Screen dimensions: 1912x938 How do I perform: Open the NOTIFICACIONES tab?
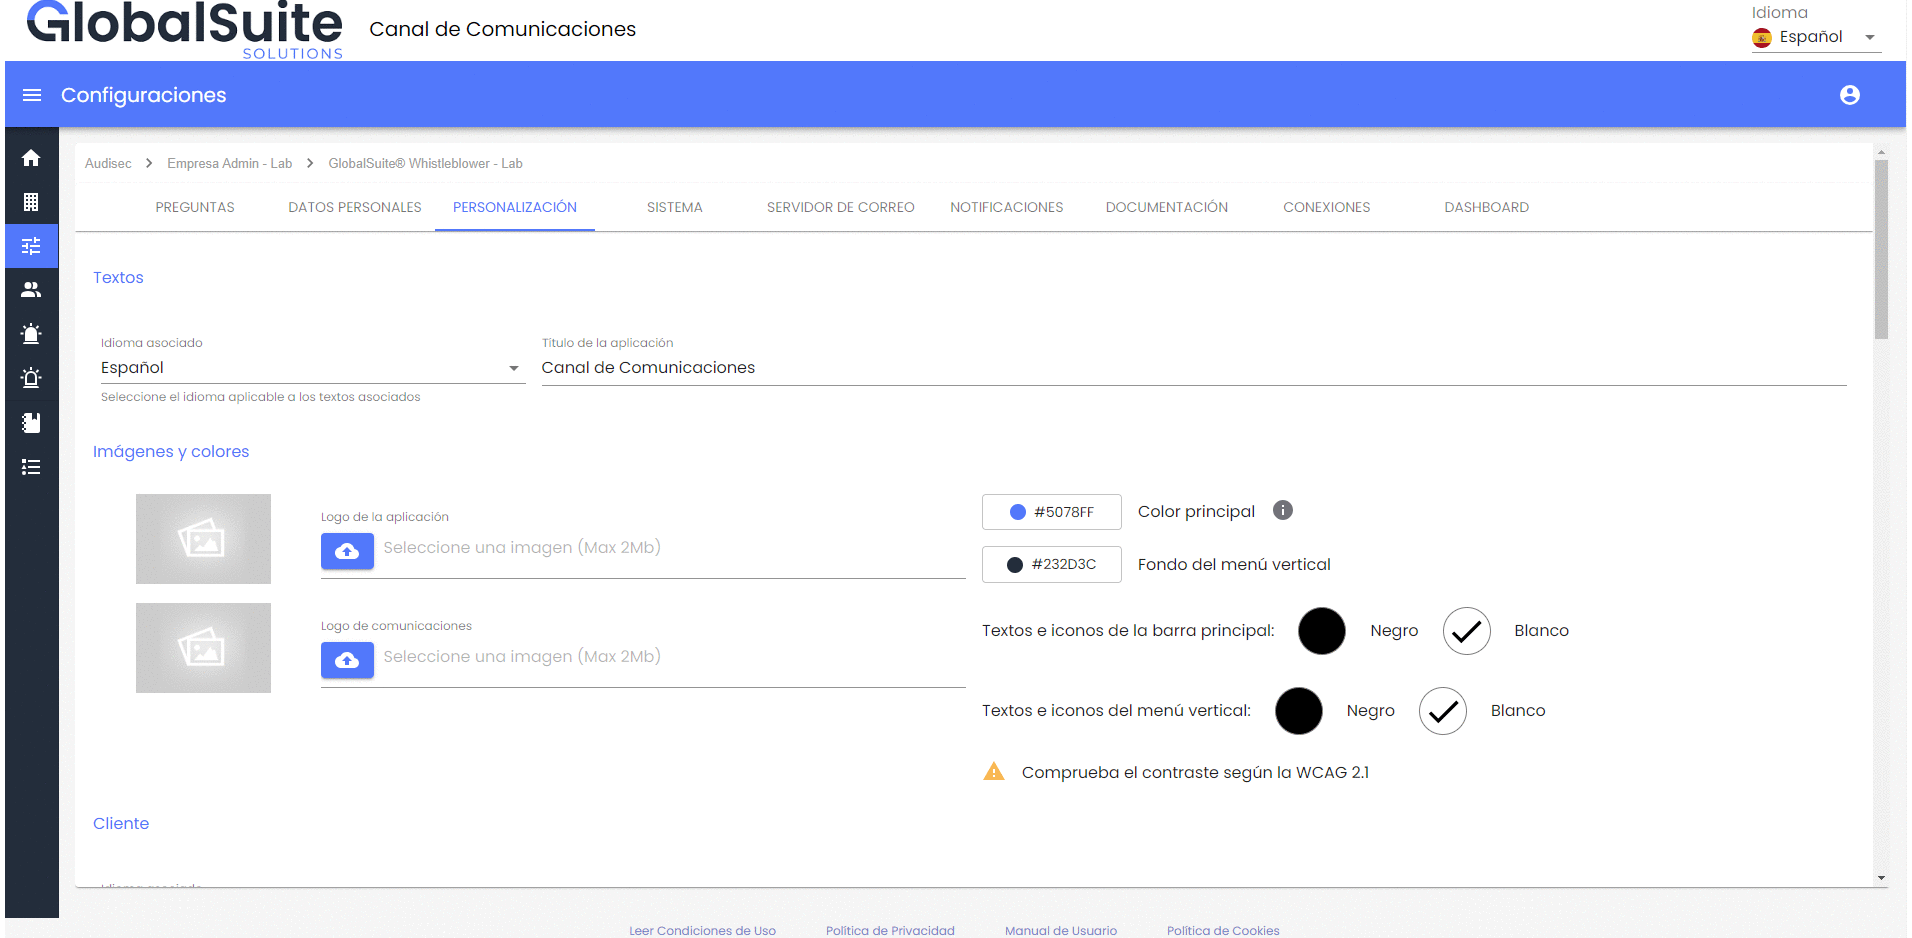click(1006, 207)
